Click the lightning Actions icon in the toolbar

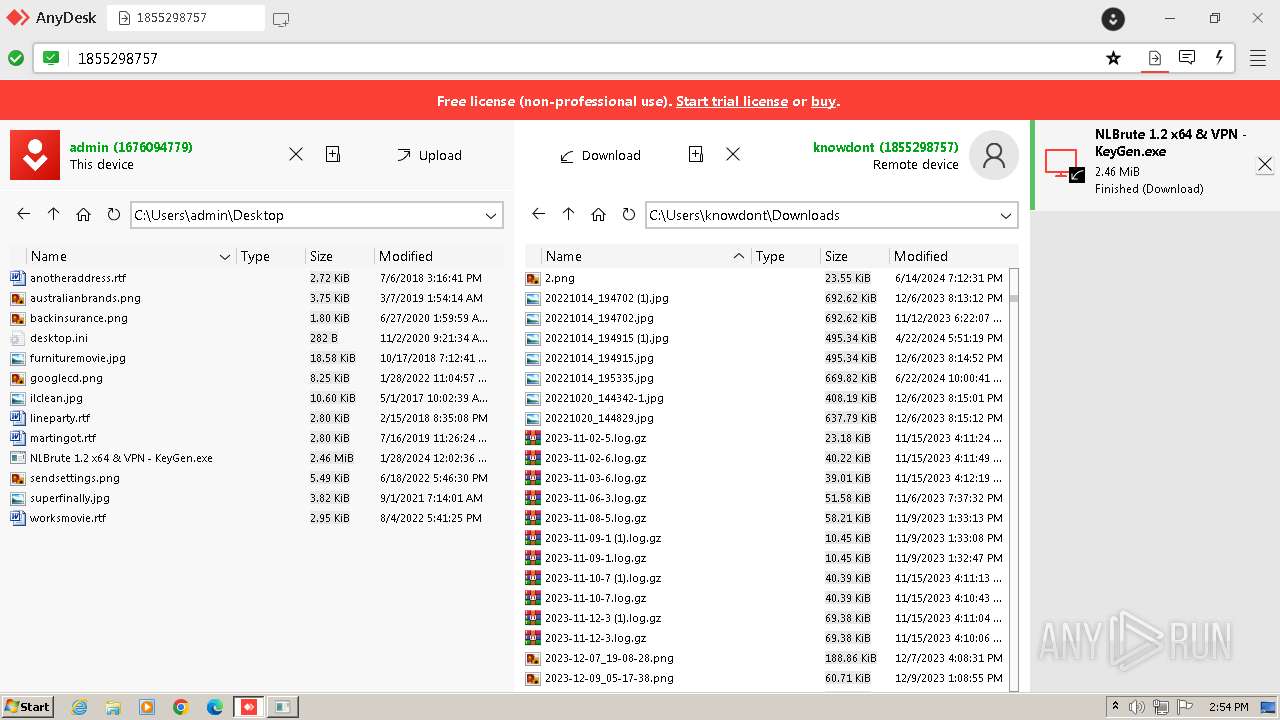[x=1219, y=58]
